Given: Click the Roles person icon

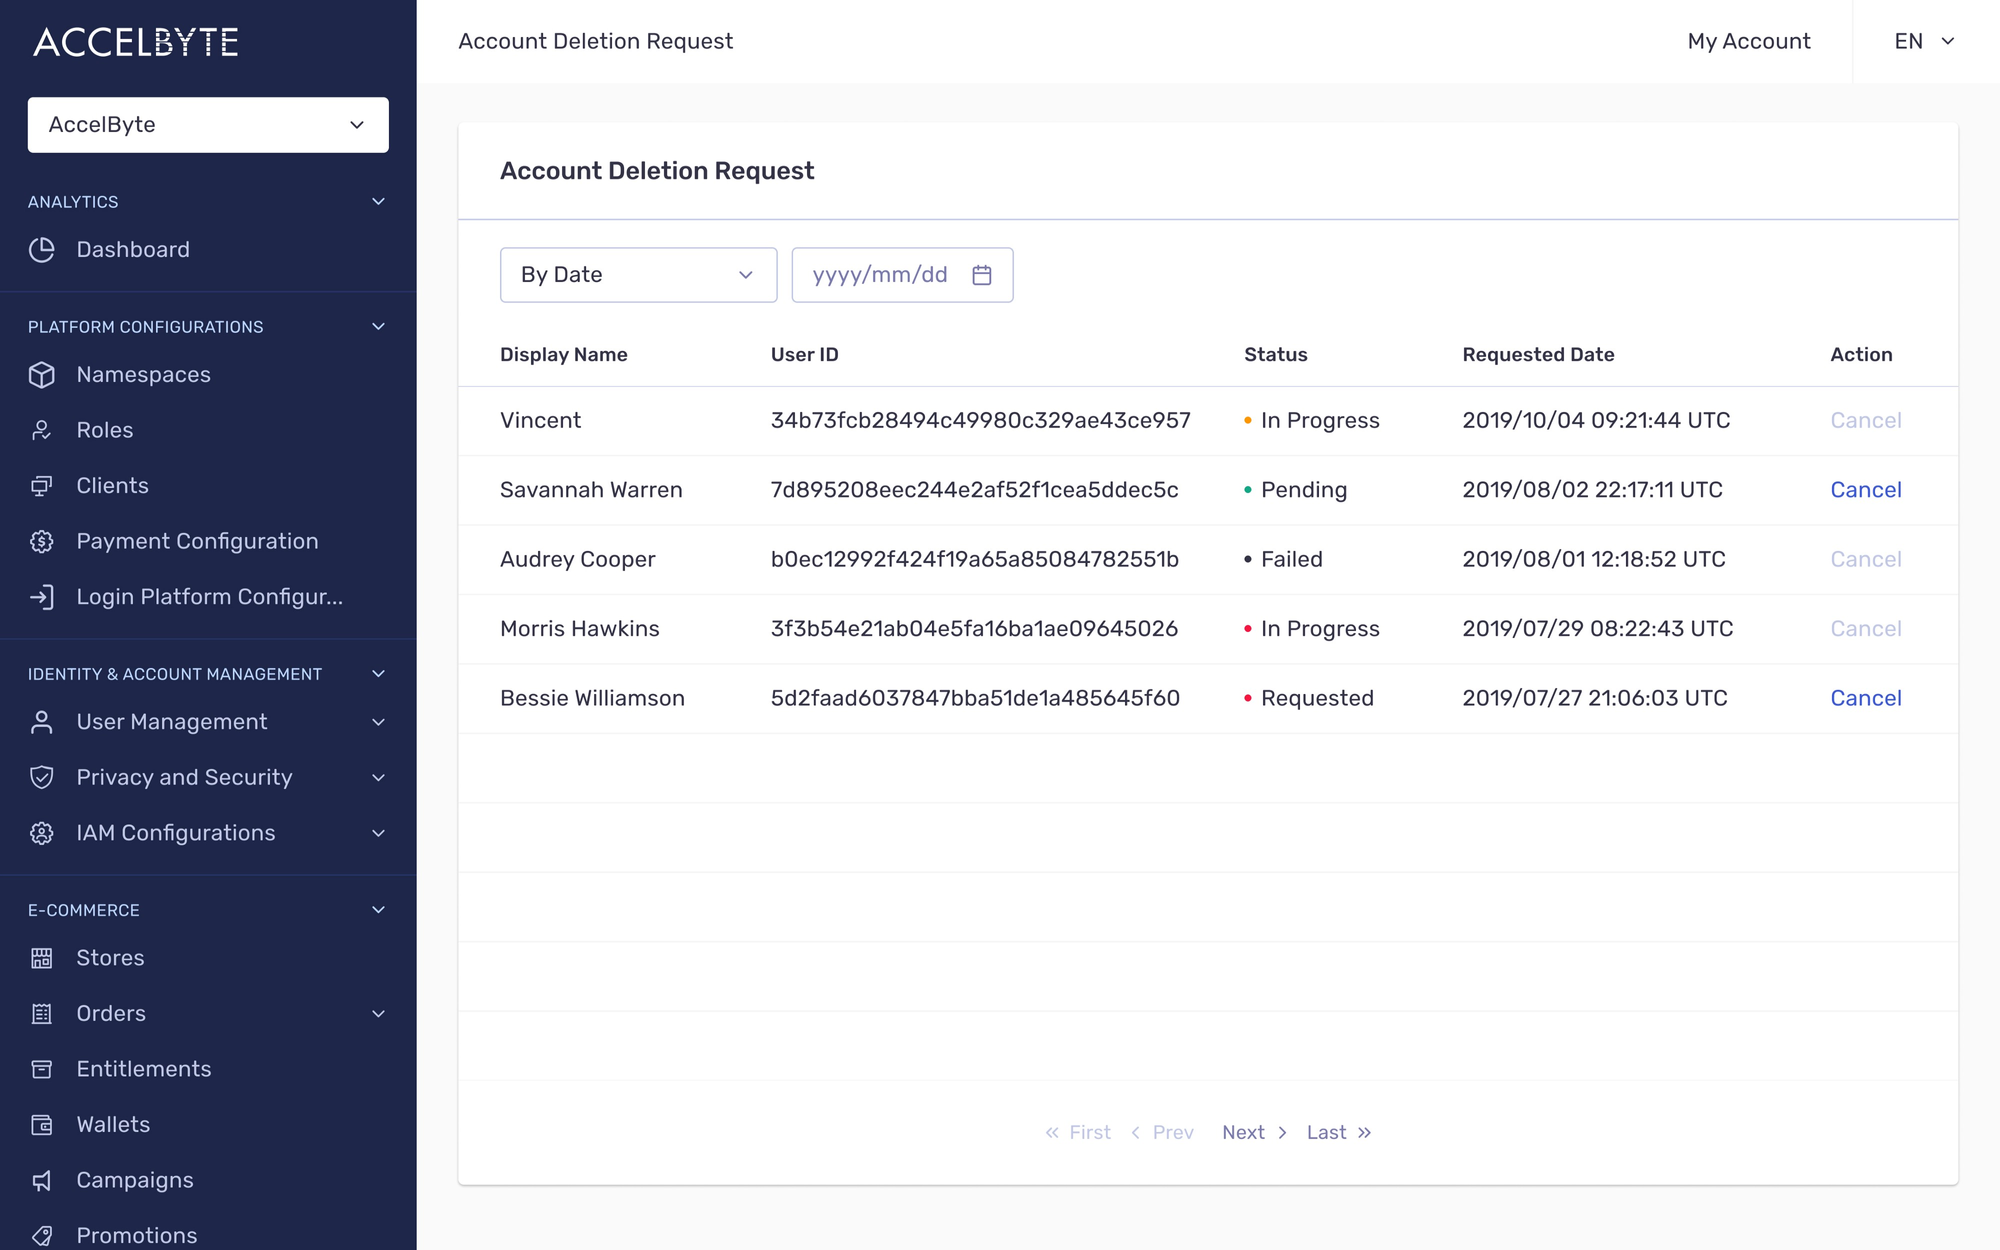Looking at the screenshot, I should click(42, 430).
